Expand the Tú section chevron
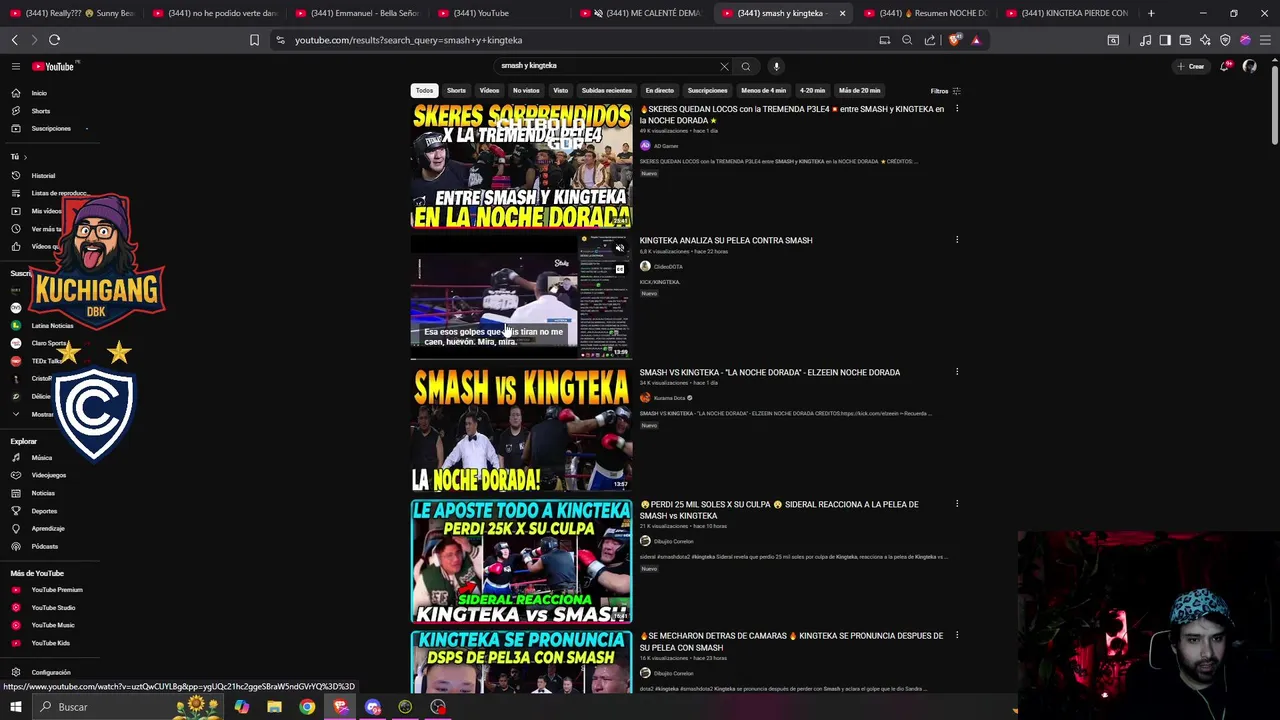Image resolution: width=1280 pixels, height=720 pixels. (x=25, y=157)
